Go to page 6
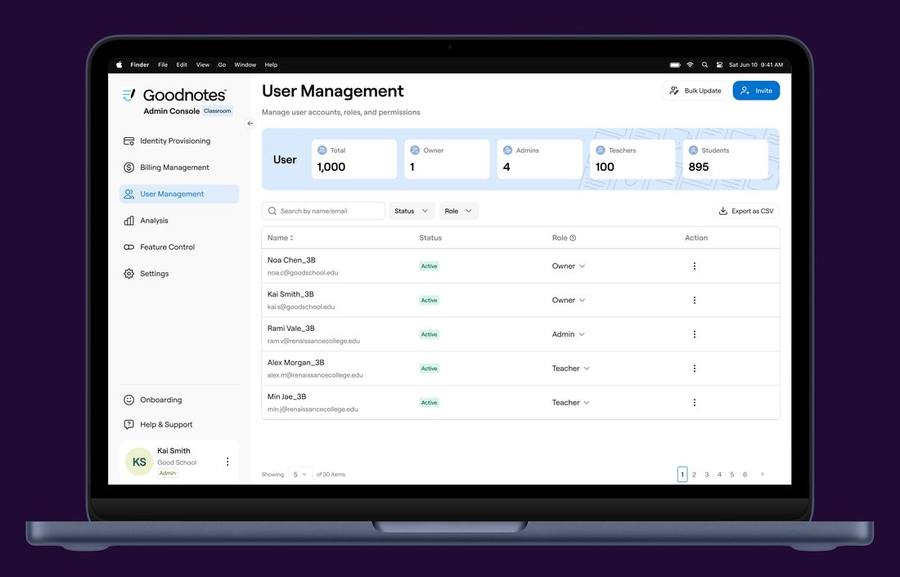The width and height of the screenshot is (900, 577). 745,474
